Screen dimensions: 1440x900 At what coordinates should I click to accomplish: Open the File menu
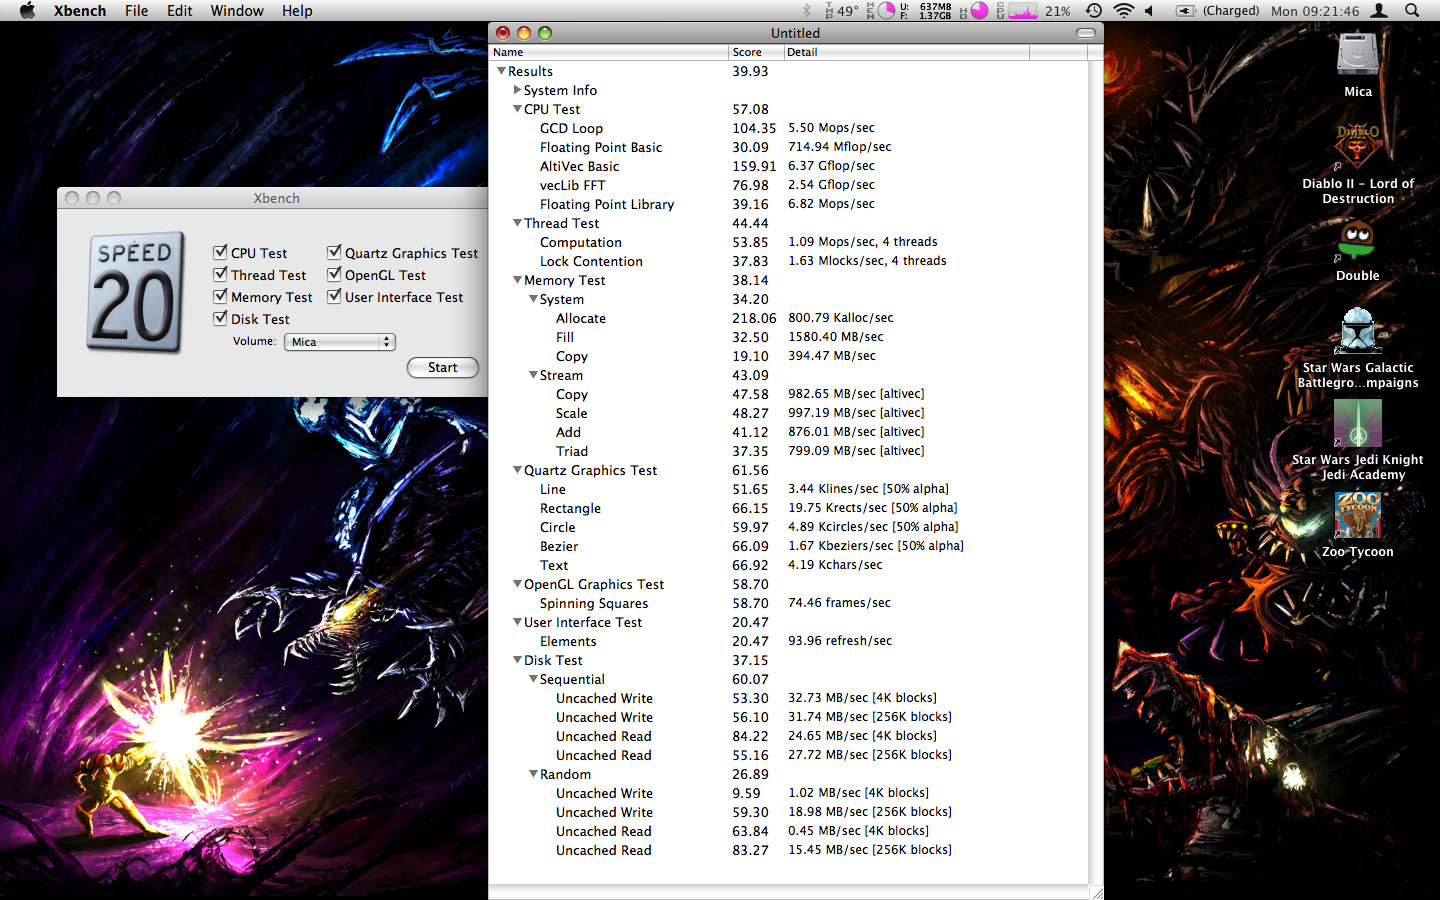(136, 10)
